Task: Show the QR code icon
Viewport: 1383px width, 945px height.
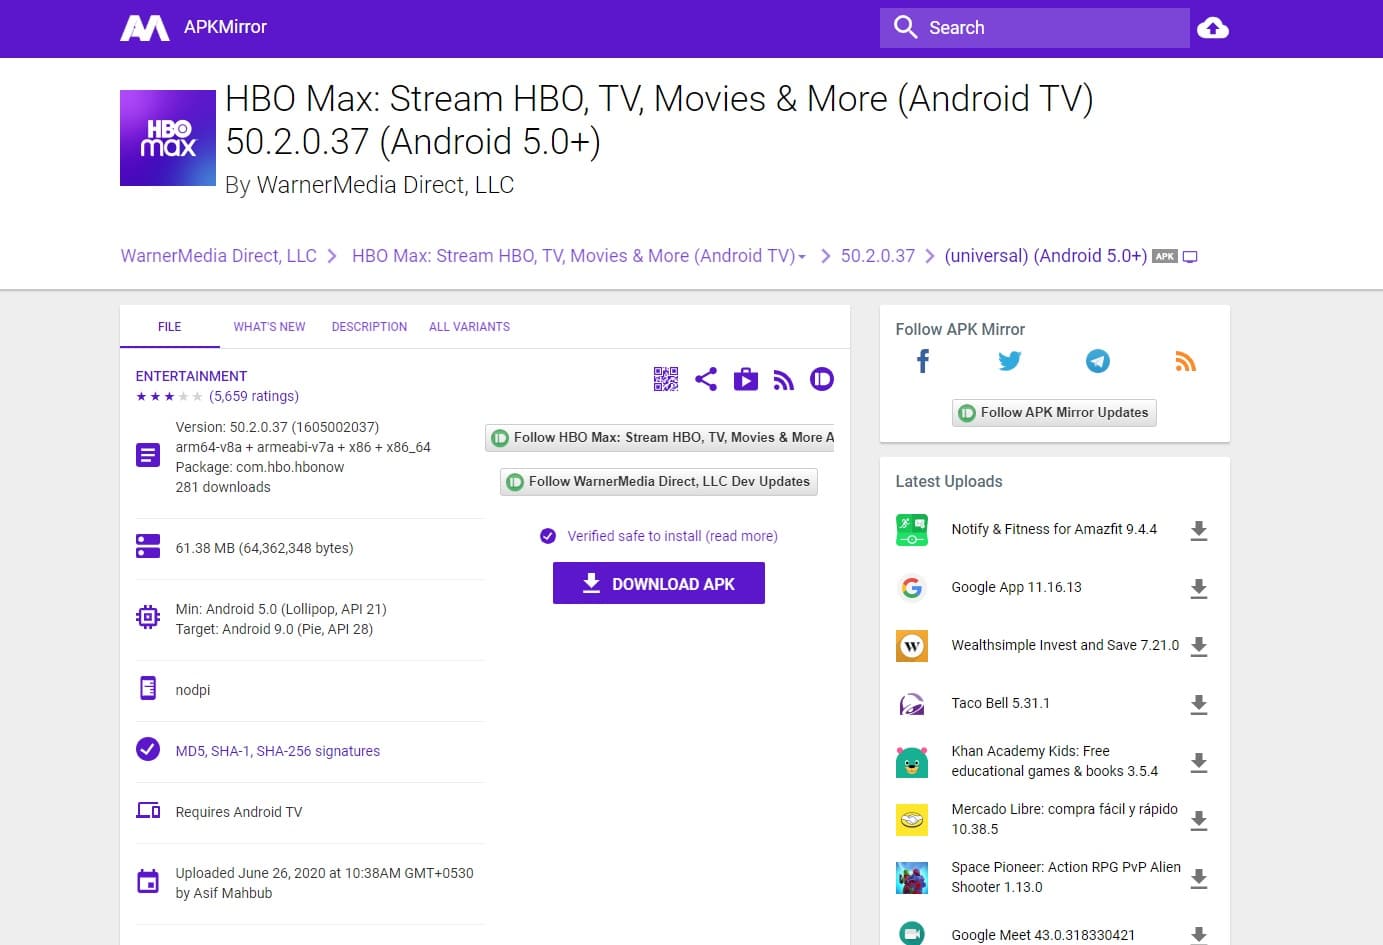Action: click(x=666, y=379)
